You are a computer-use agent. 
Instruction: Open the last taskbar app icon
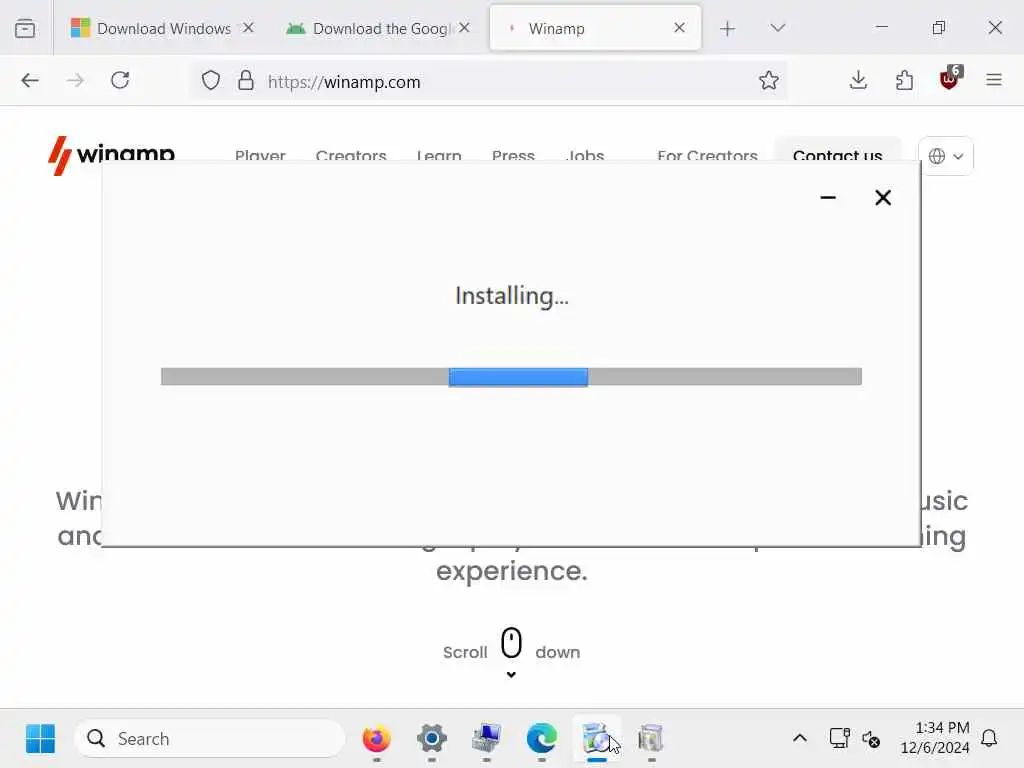click(x=651, y=739)
